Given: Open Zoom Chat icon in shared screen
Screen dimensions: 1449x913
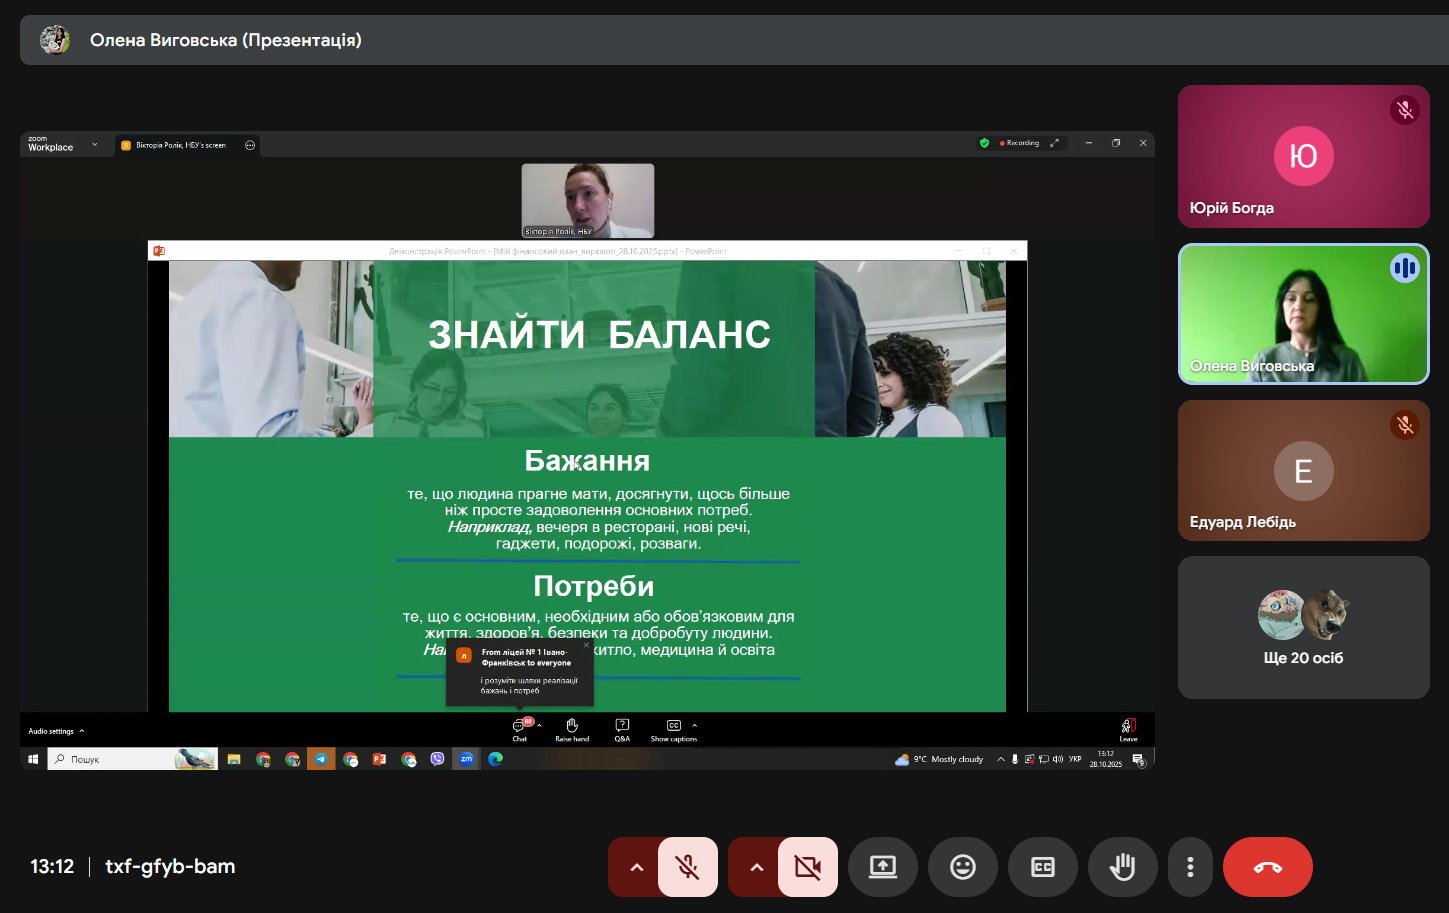Looking at the screenshot, I should (520, 728).
